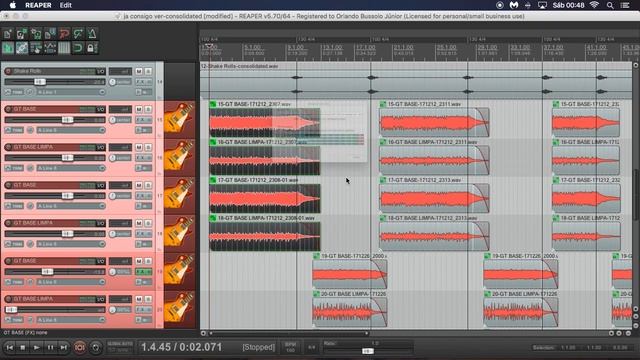This screenshot has width=640, height=360.
Task: Toggle envelope points move with items icon
Action: click(50, 48)
